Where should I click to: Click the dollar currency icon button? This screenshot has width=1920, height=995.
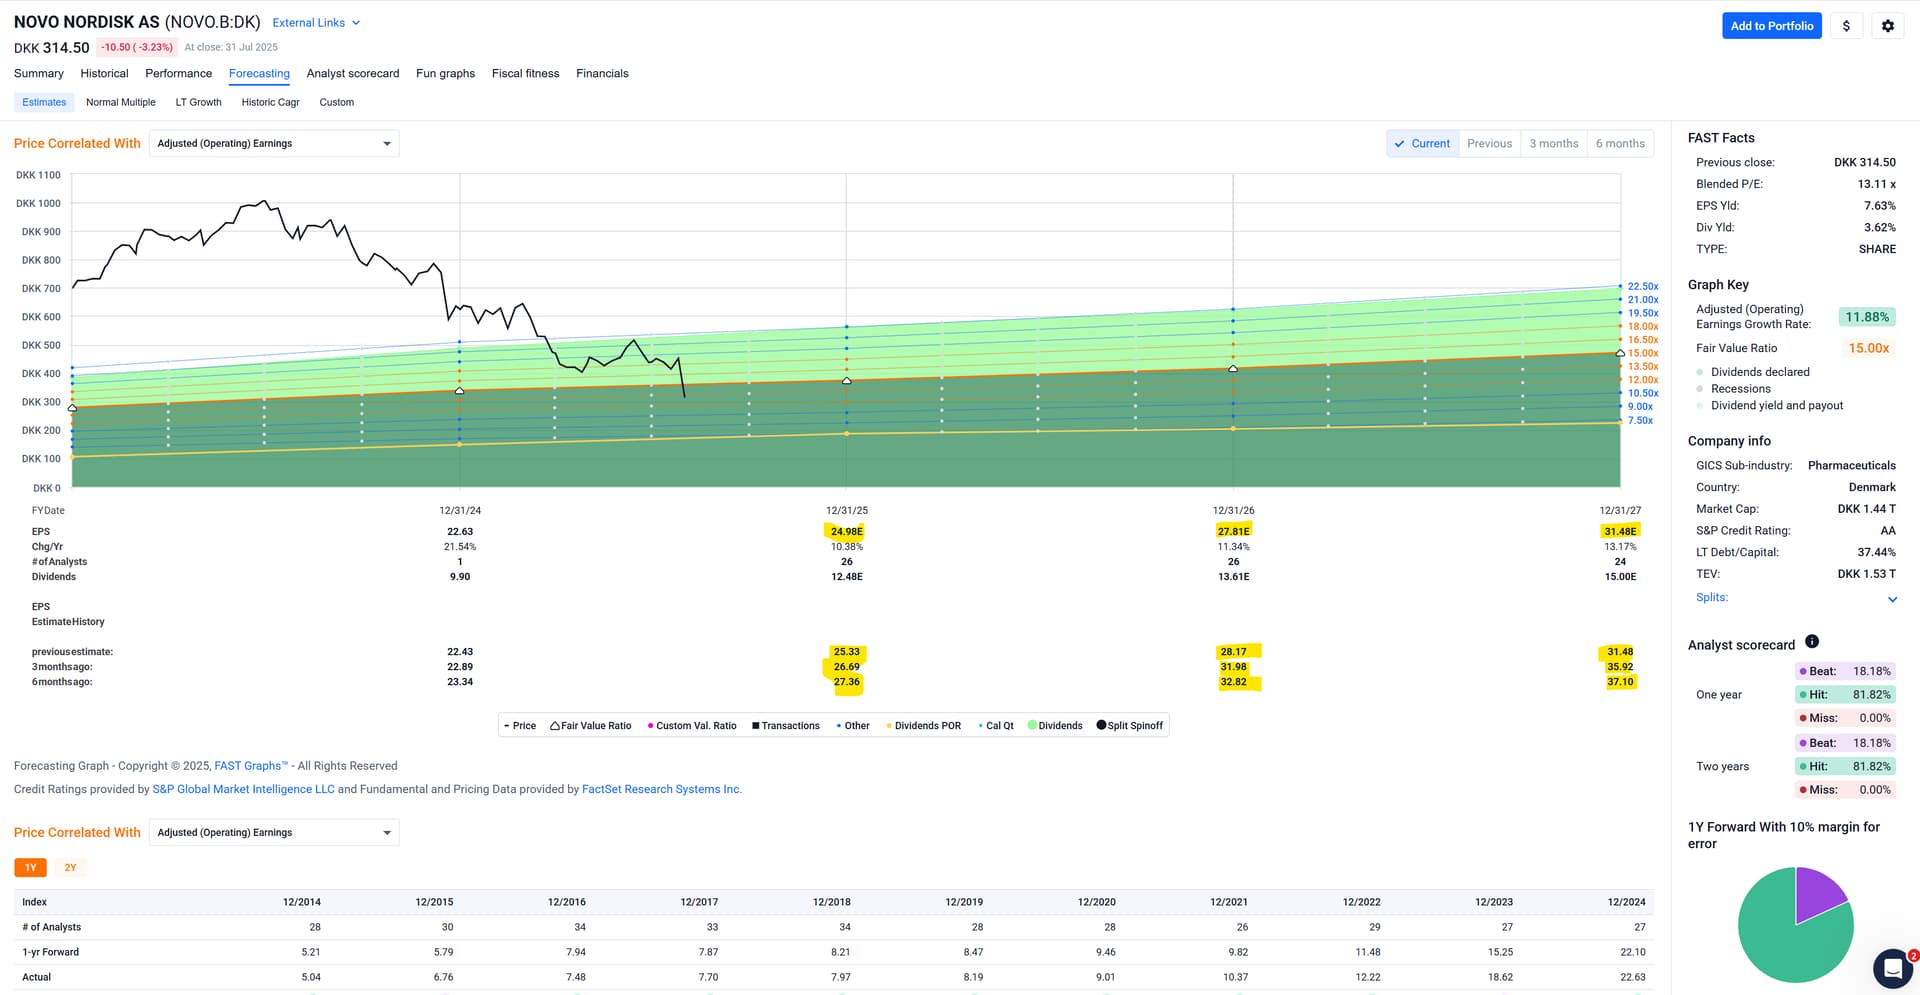(1846, 26)
